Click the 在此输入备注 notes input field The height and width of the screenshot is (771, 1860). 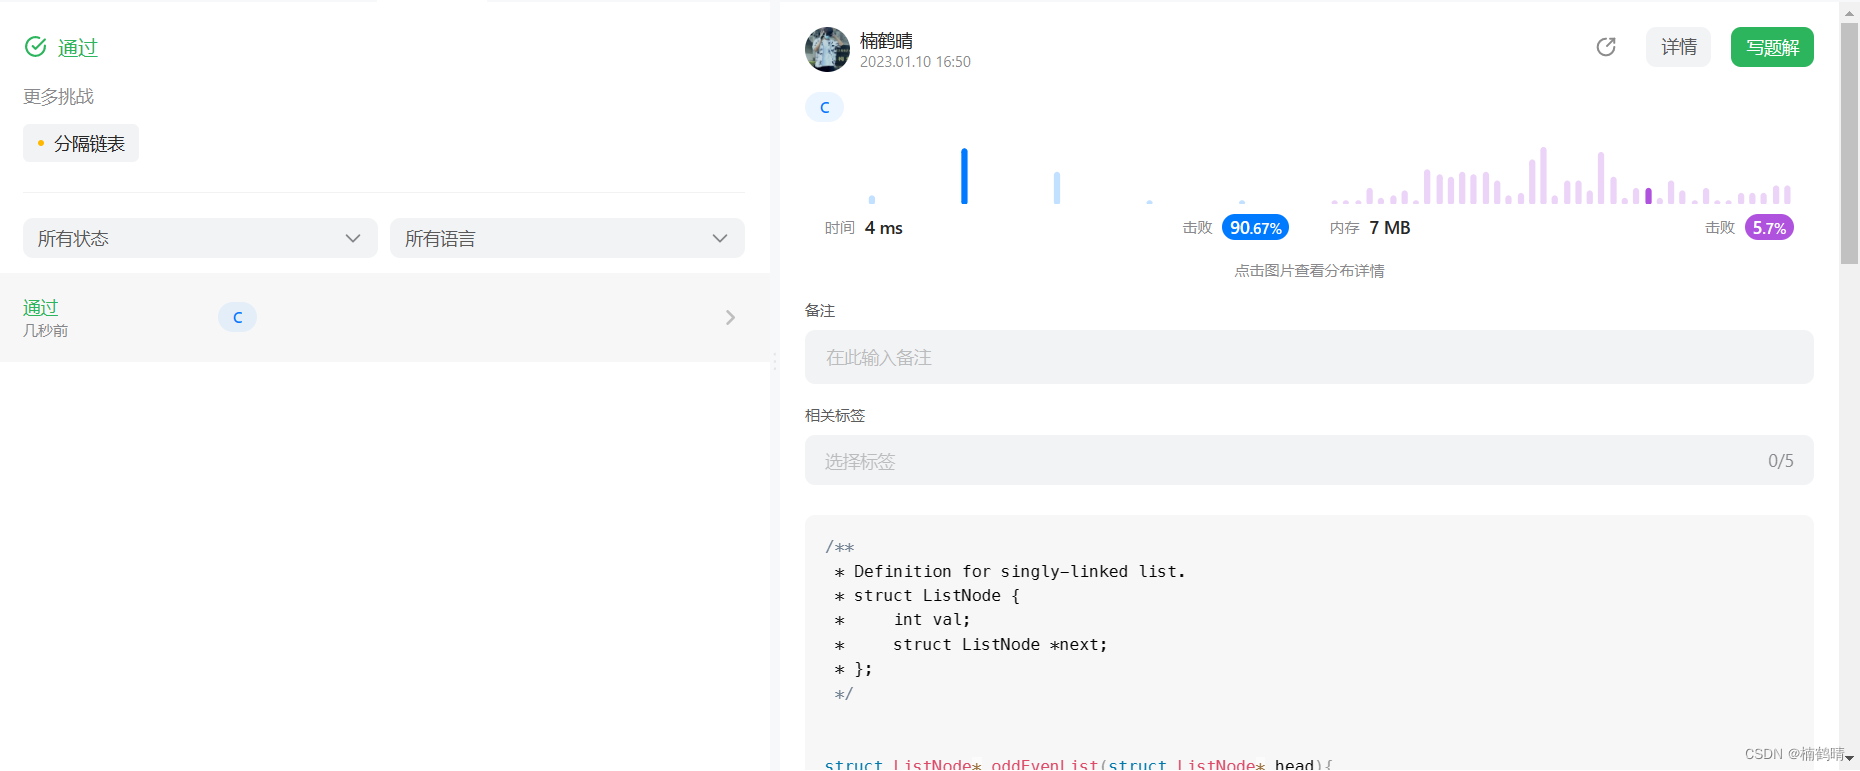(x=1309, y=357)
